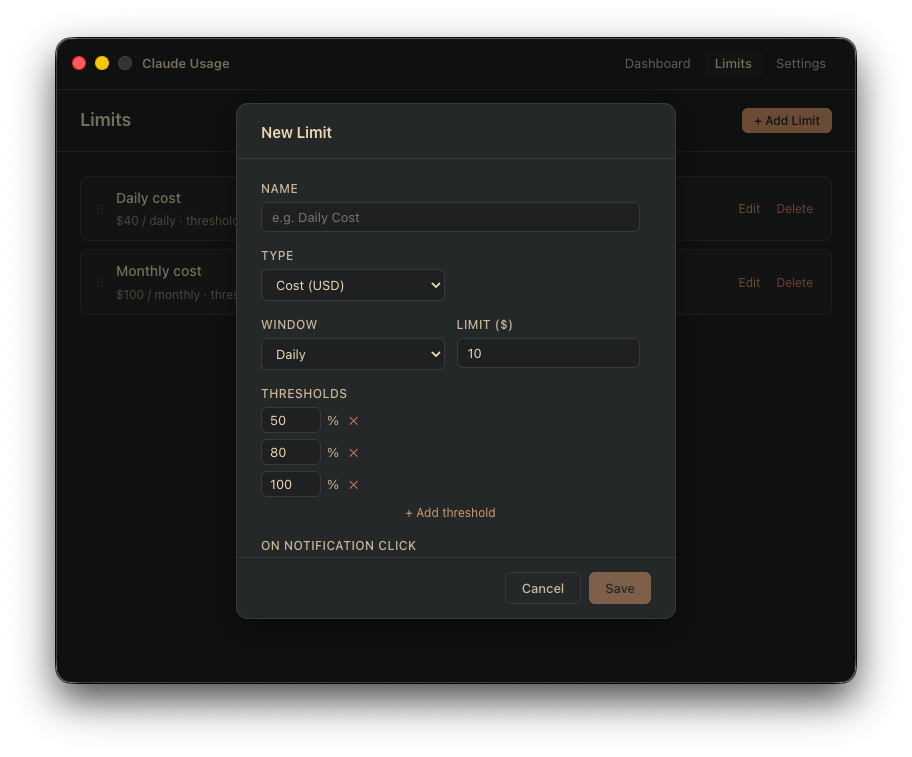Open the Settings tab

coord(800,63)
